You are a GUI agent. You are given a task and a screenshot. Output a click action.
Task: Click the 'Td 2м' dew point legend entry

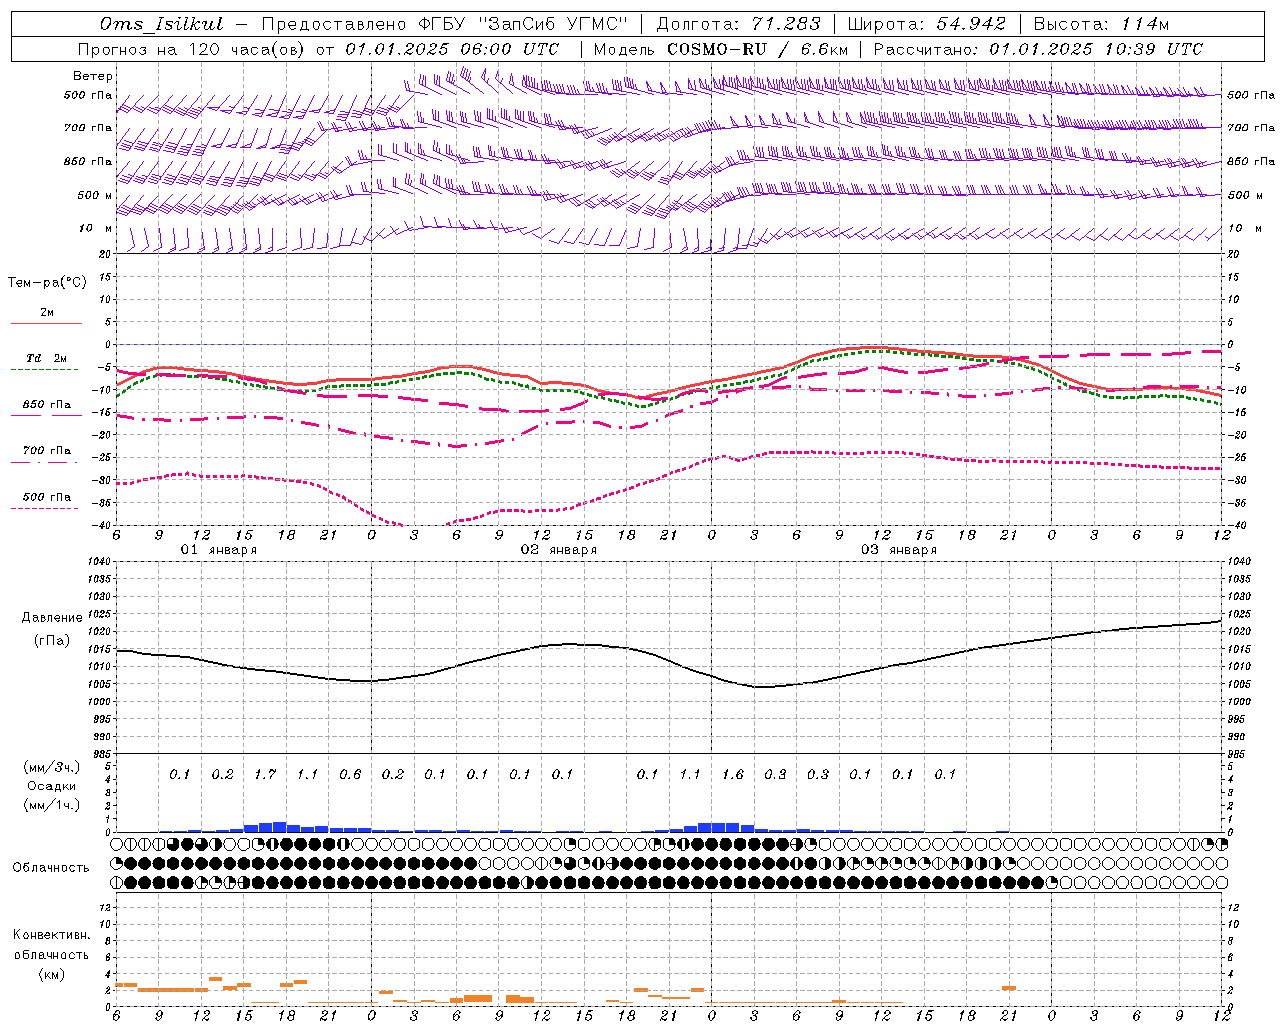coord(47,358)
